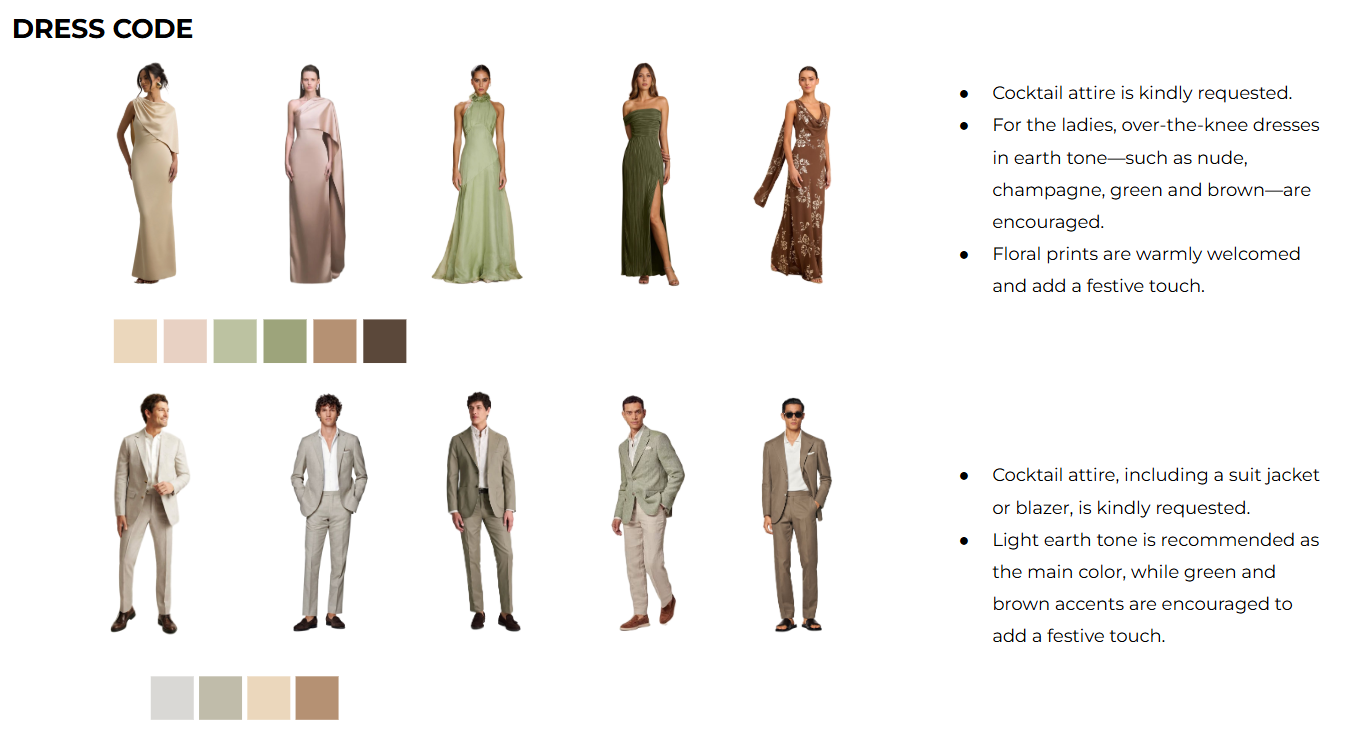Click the single word "encouraged." line
This screenshot has width=1363, height=744.
[1046, 222]
